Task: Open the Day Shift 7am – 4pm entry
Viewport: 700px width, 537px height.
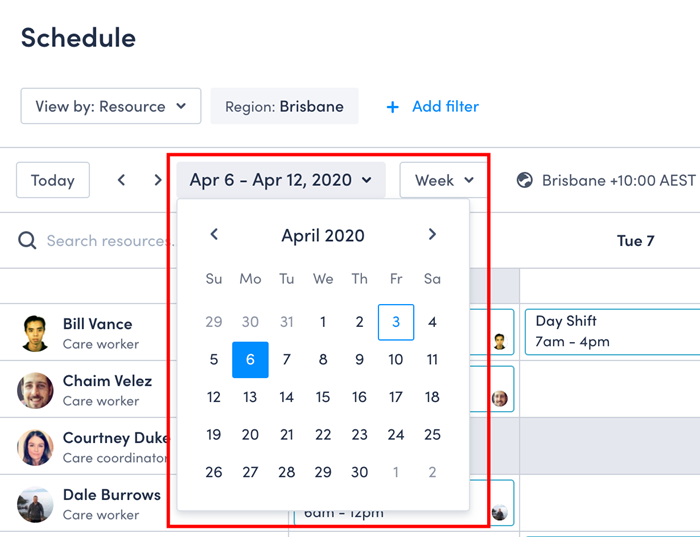Action: (612, 332)
